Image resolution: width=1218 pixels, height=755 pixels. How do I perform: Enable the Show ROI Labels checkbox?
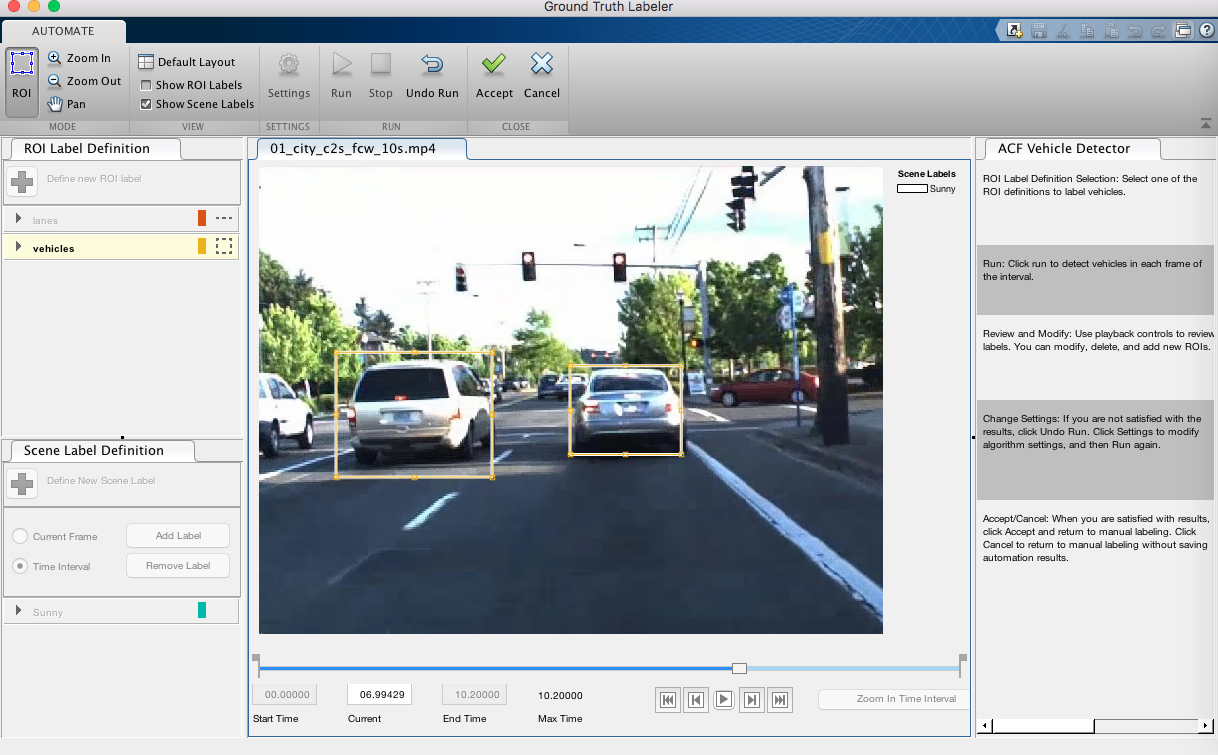pos(147,85)
